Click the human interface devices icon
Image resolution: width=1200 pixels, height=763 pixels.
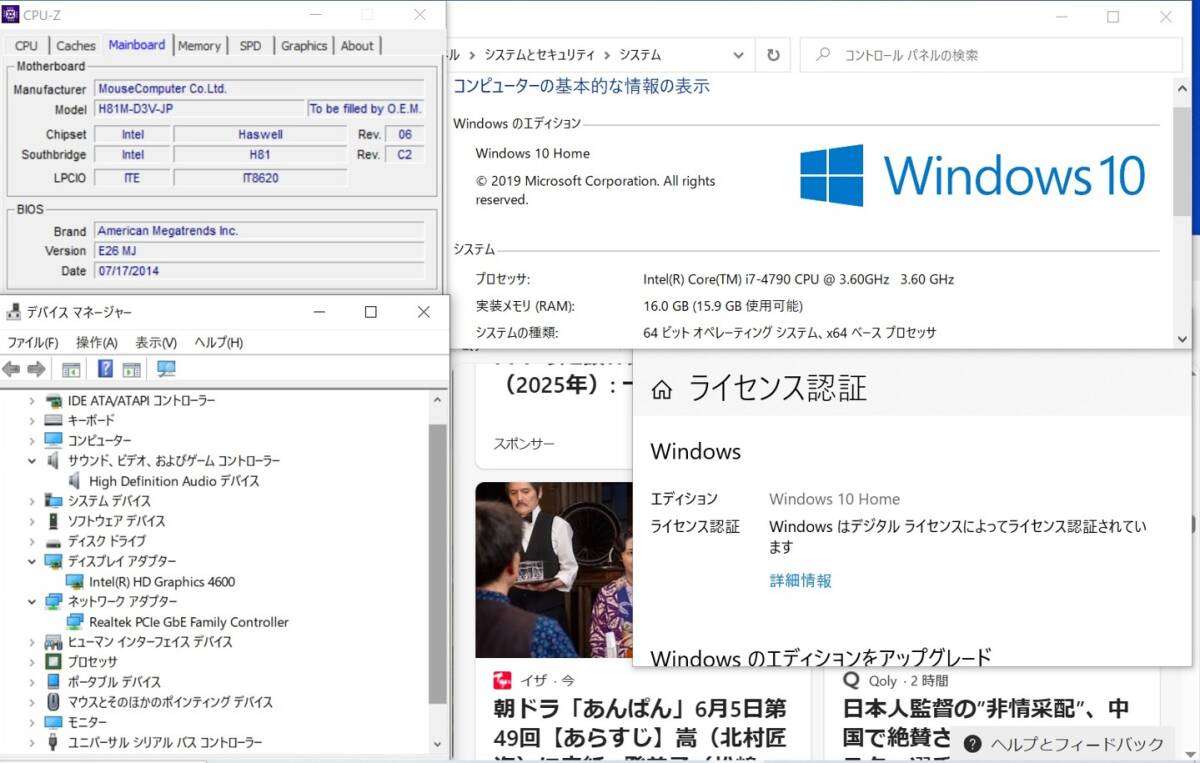click(x=54, y=641)
